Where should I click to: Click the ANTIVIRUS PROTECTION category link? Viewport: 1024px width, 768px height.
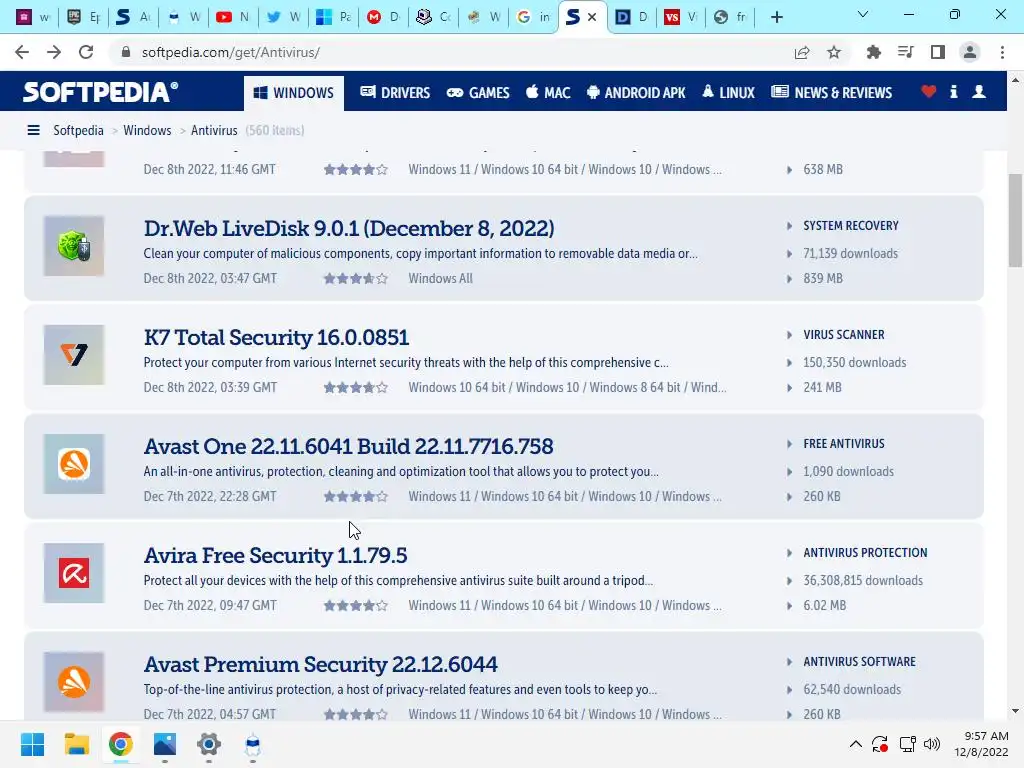865,553
